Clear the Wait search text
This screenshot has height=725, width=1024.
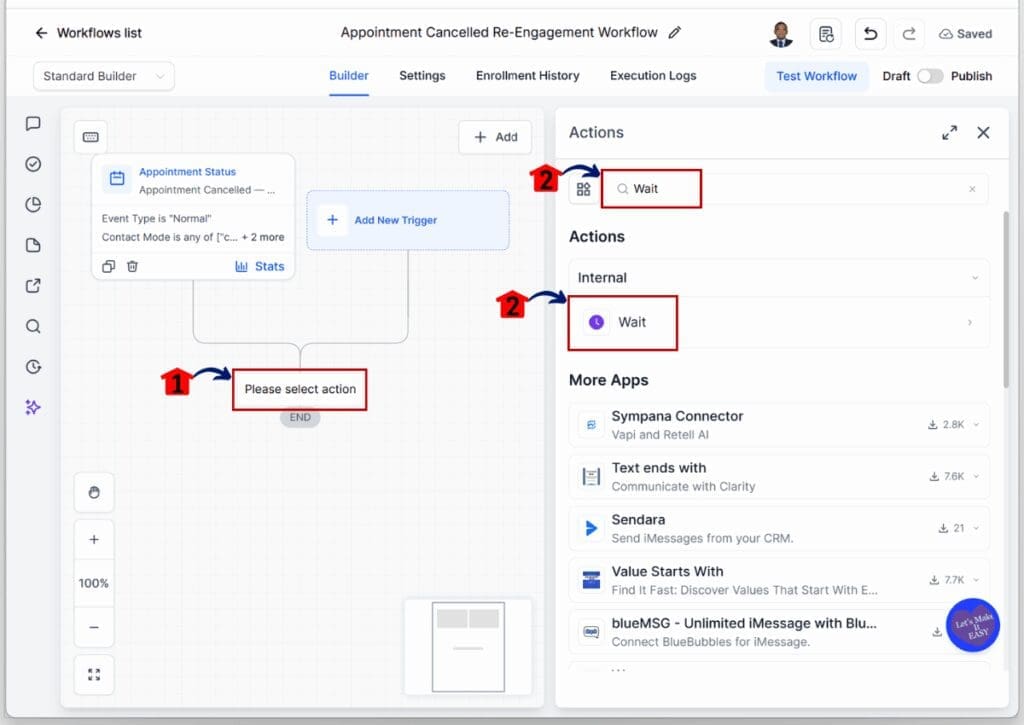click(x=972, y=189)
